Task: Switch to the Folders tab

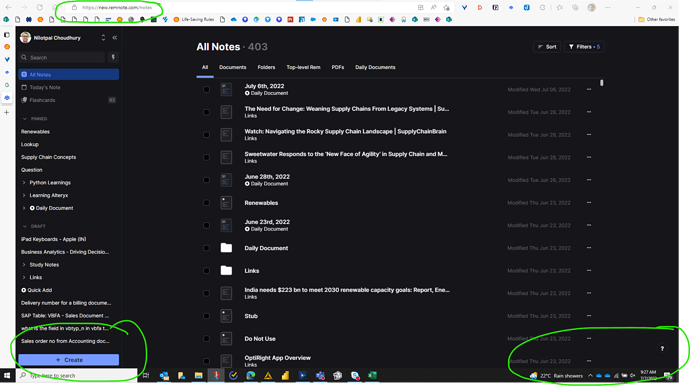Action: (x=266, y=67)
